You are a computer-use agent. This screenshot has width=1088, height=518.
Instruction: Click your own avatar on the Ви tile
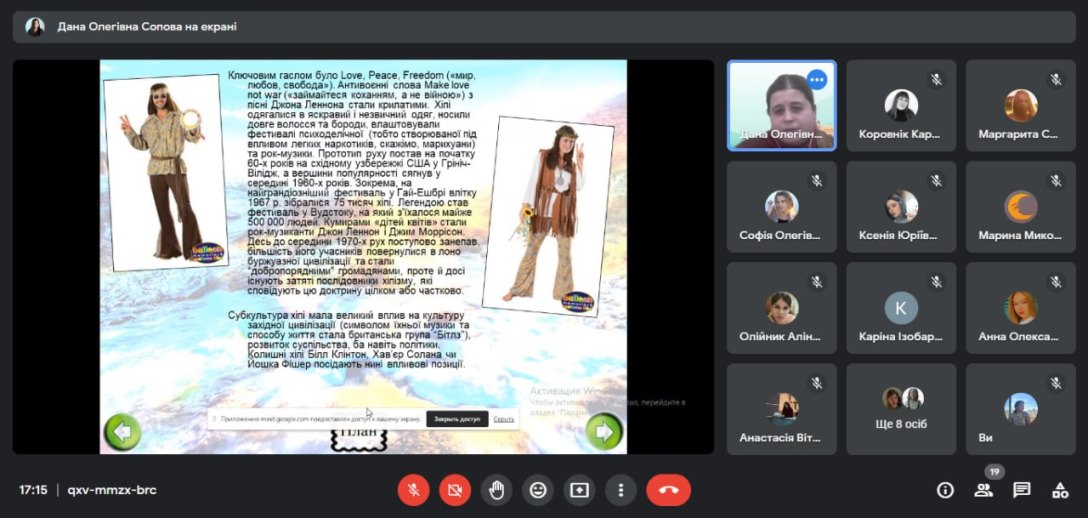pyautogui.click(x=1021, y=409)
